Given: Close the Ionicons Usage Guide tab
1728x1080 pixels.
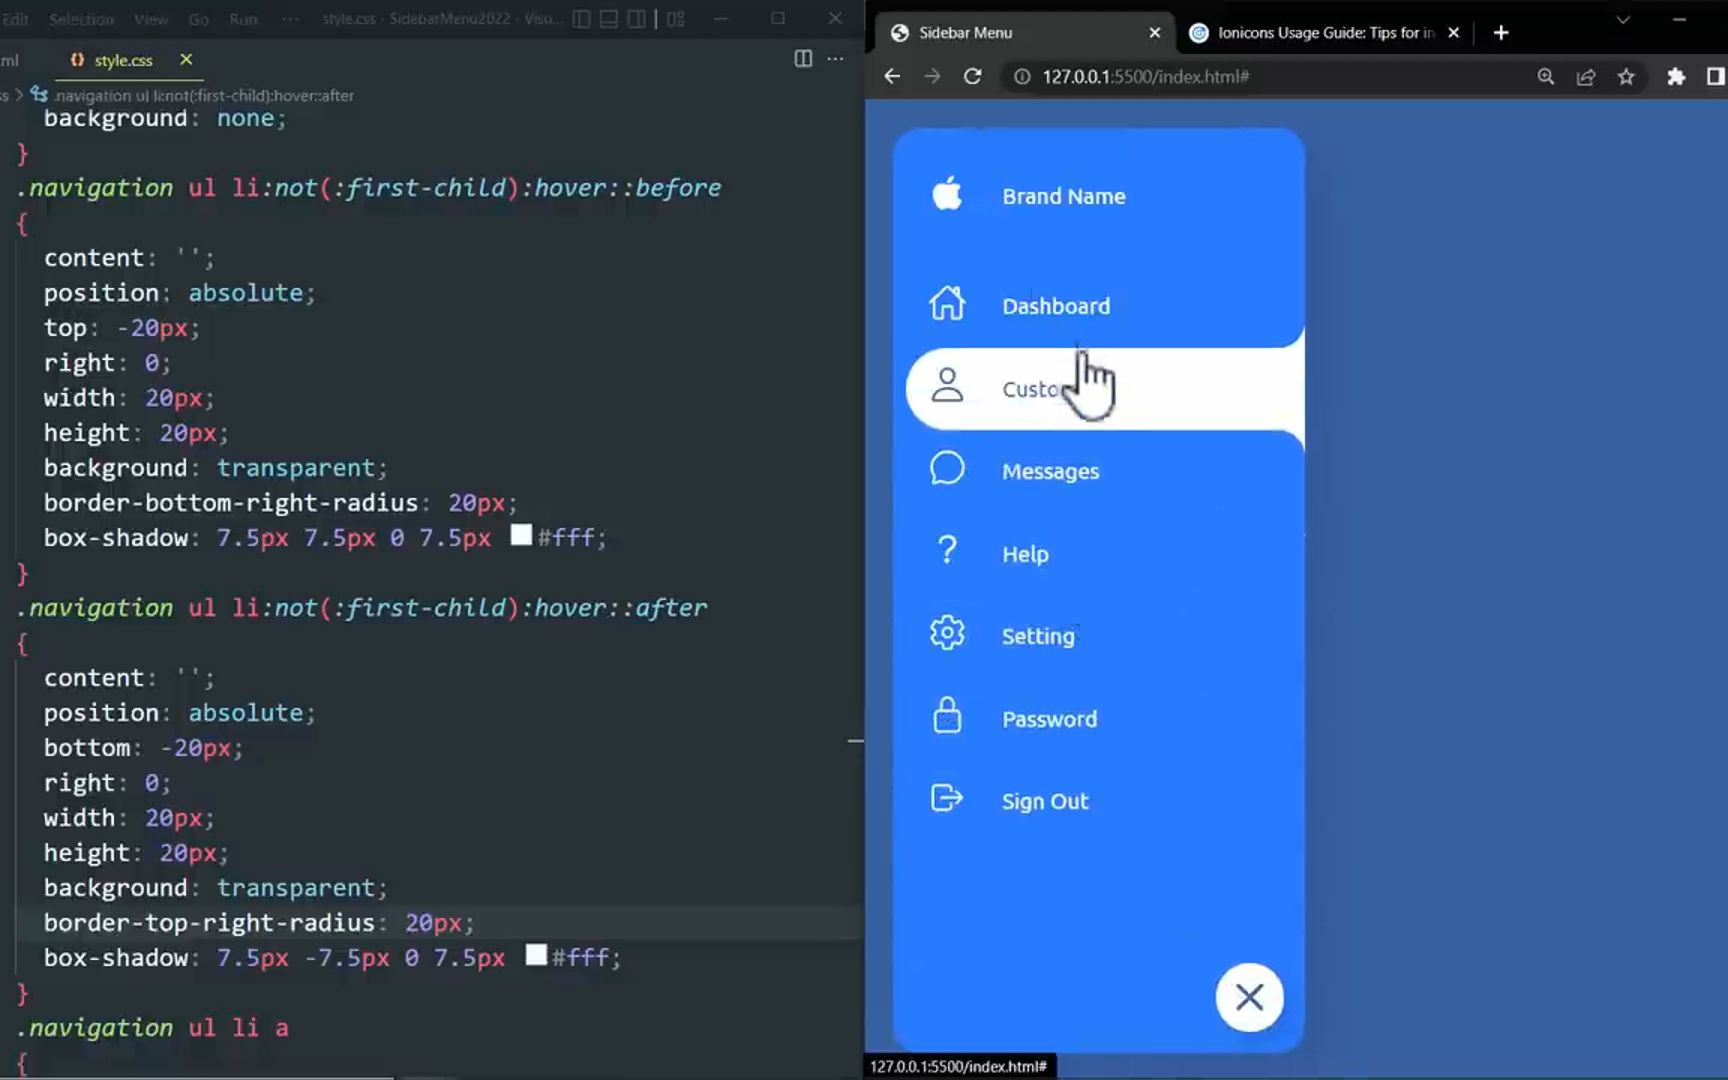Looking at the screenshot, I should pyautogui.click(x=1453, y=33).
